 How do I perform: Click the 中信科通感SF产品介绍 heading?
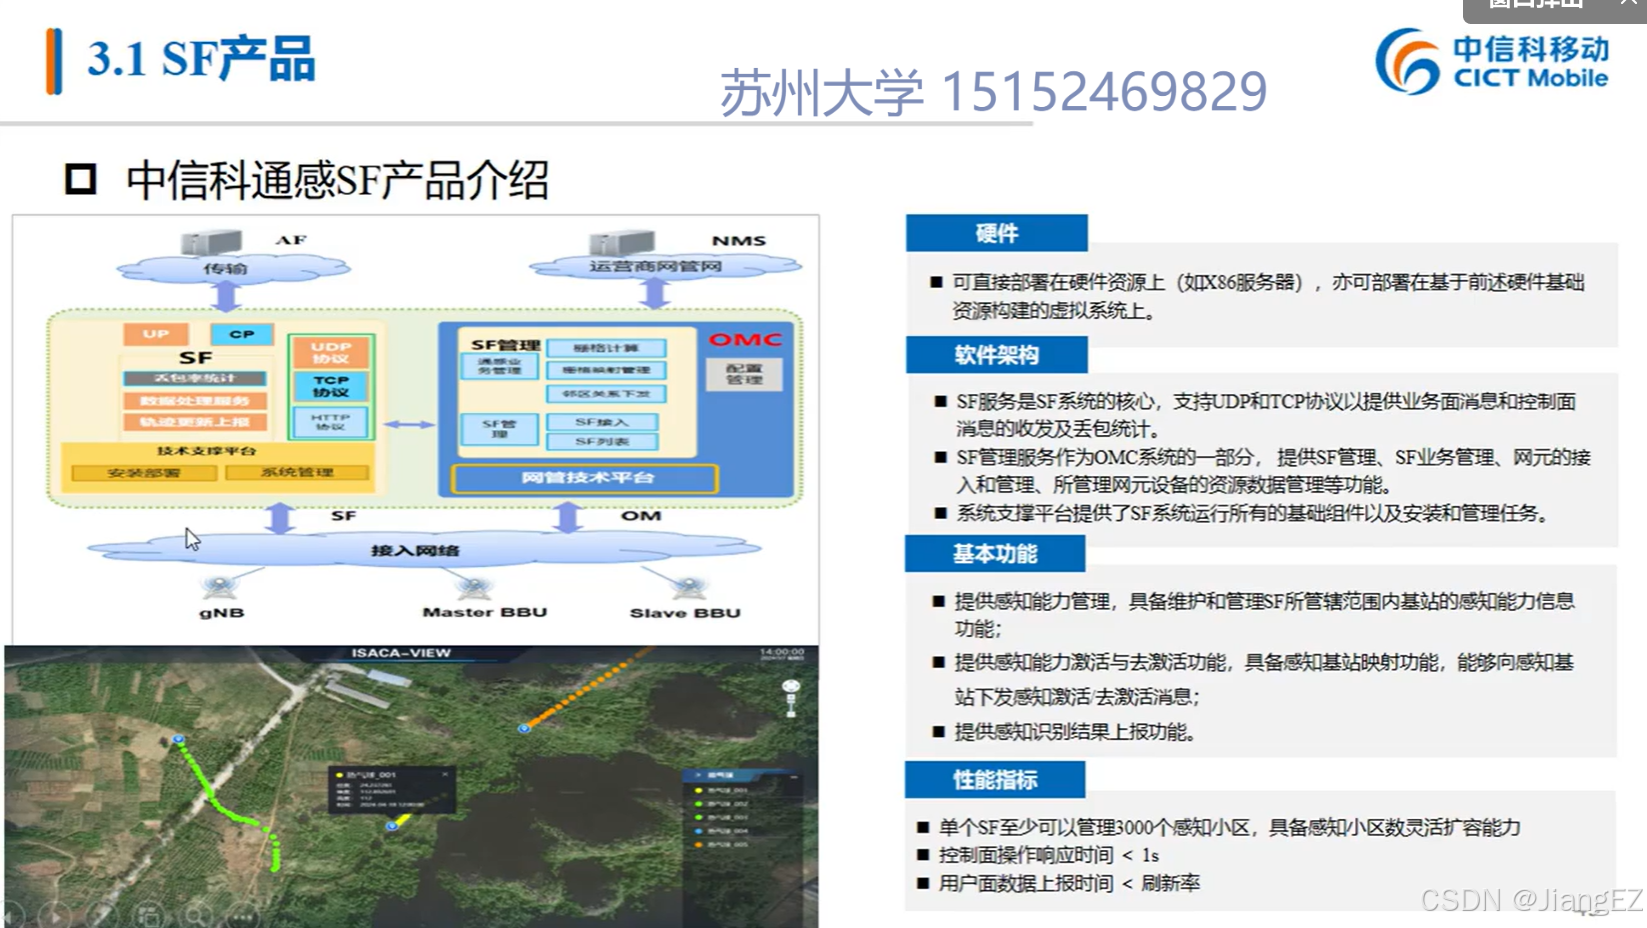(337, 180)
